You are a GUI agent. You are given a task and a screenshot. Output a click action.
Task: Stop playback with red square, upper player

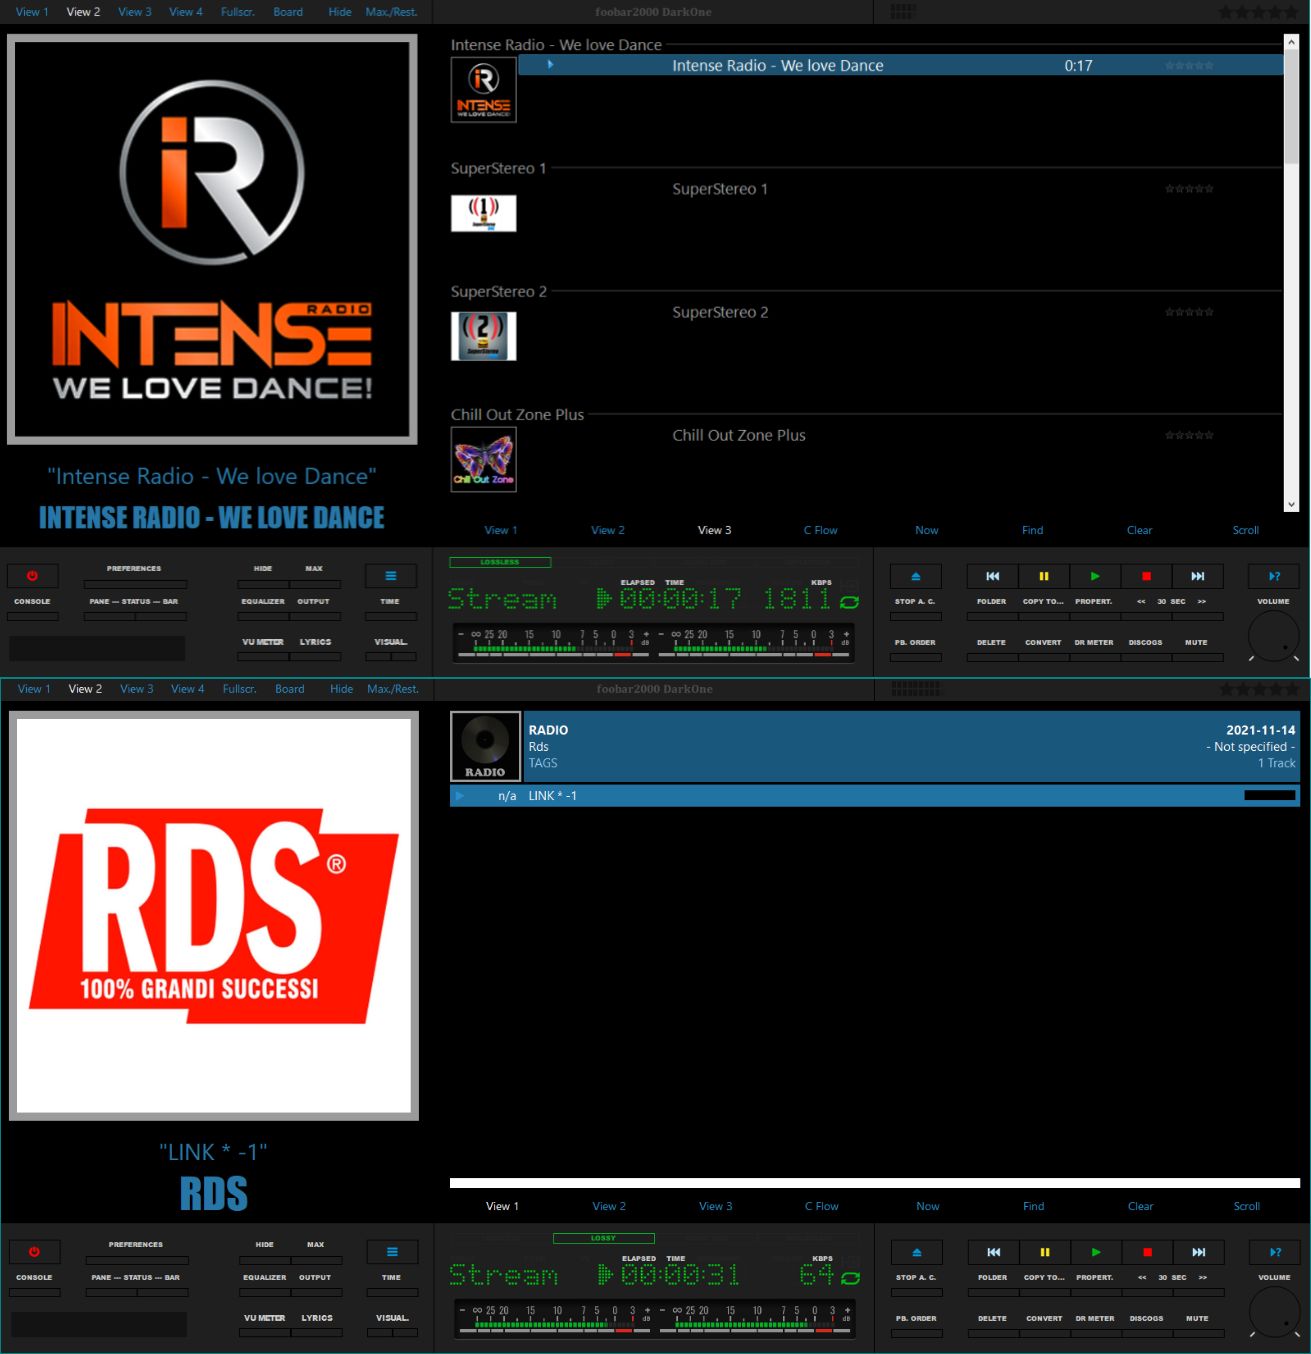[1146, 576]
